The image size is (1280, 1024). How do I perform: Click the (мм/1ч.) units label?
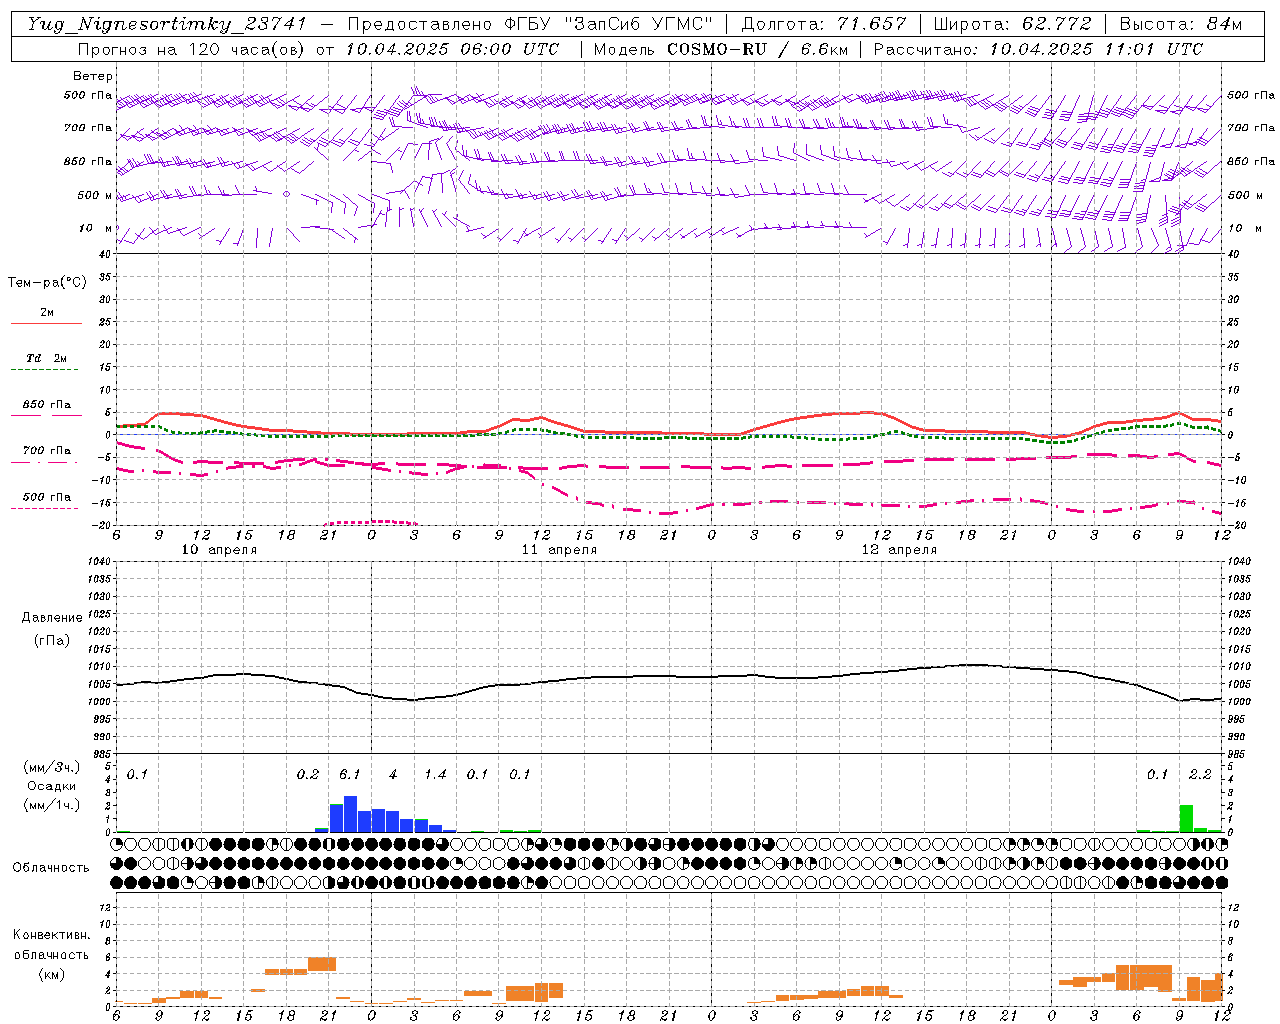[x=51, y=804]
